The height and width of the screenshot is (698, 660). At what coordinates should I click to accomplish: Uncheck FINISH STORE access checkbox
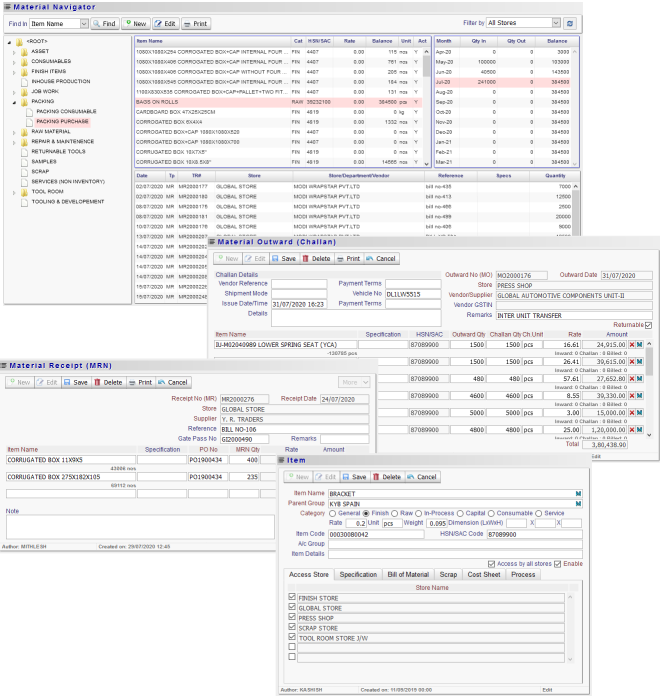[x=292, y=597]
